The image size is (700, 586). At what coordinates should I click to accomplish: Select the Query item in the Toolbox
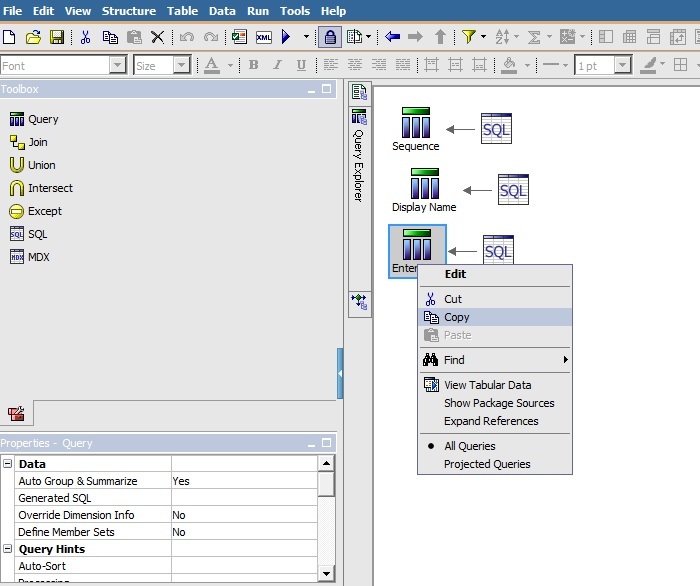pyautogui.click(x=34, y=119)
